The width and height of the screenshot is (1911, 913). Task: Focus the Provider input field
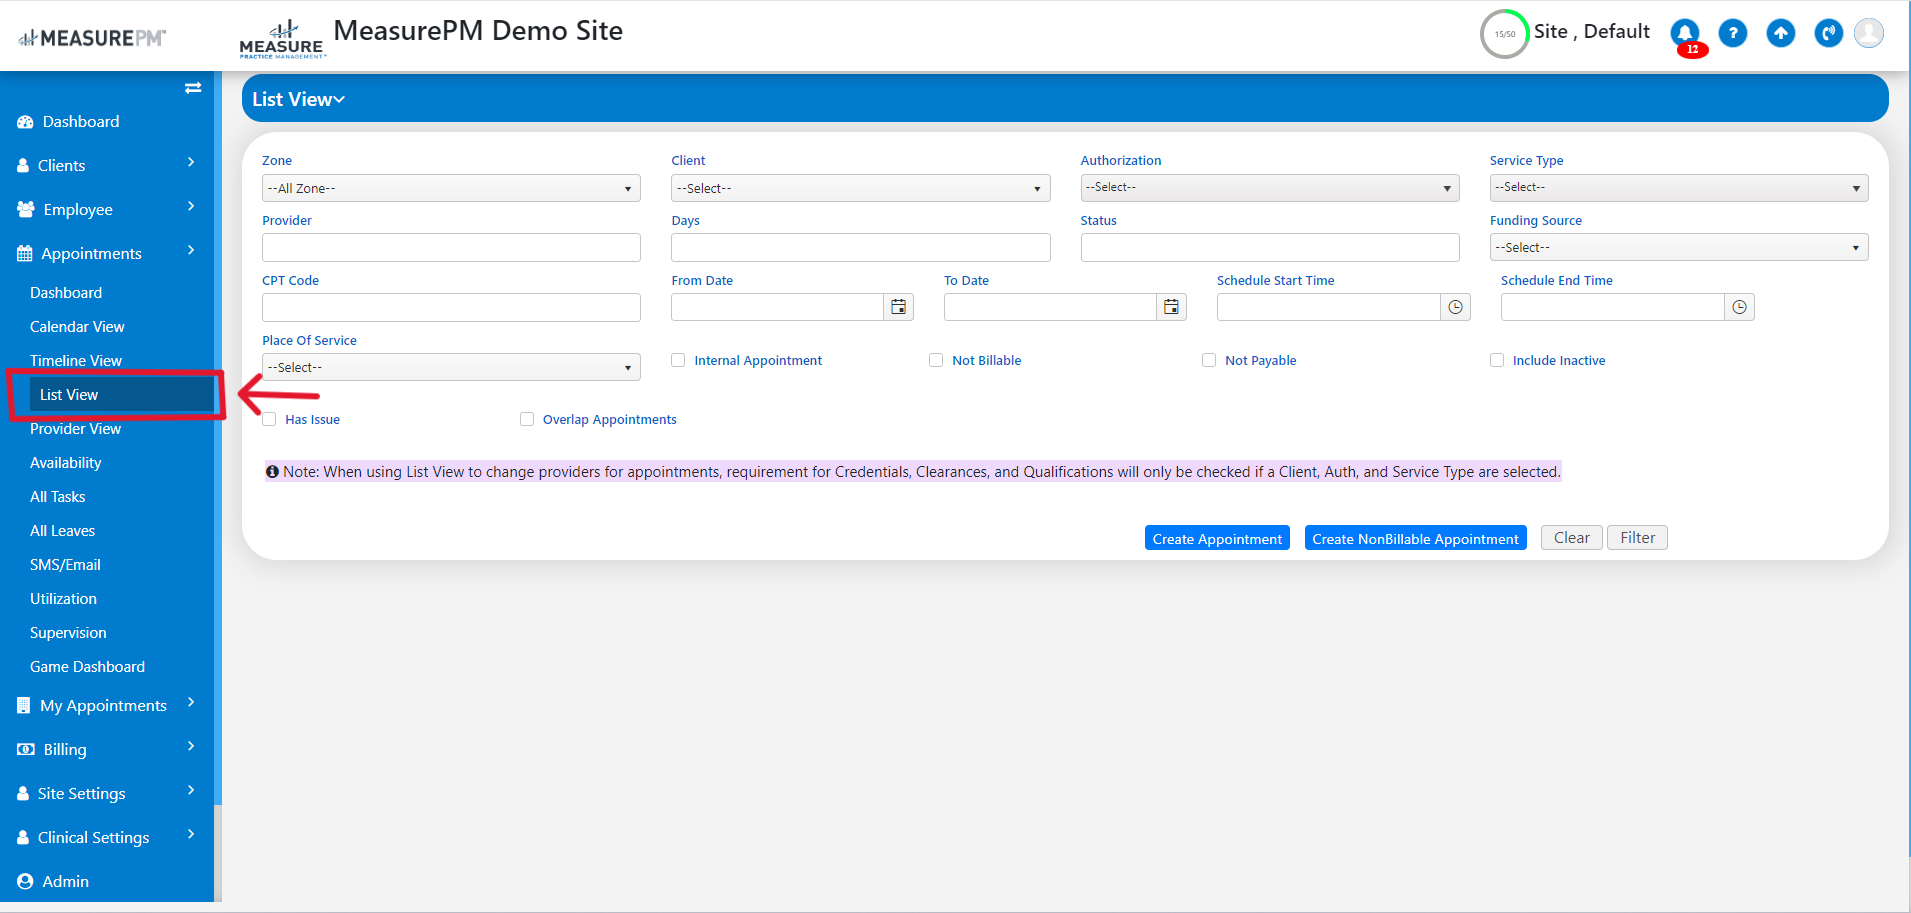451,247
